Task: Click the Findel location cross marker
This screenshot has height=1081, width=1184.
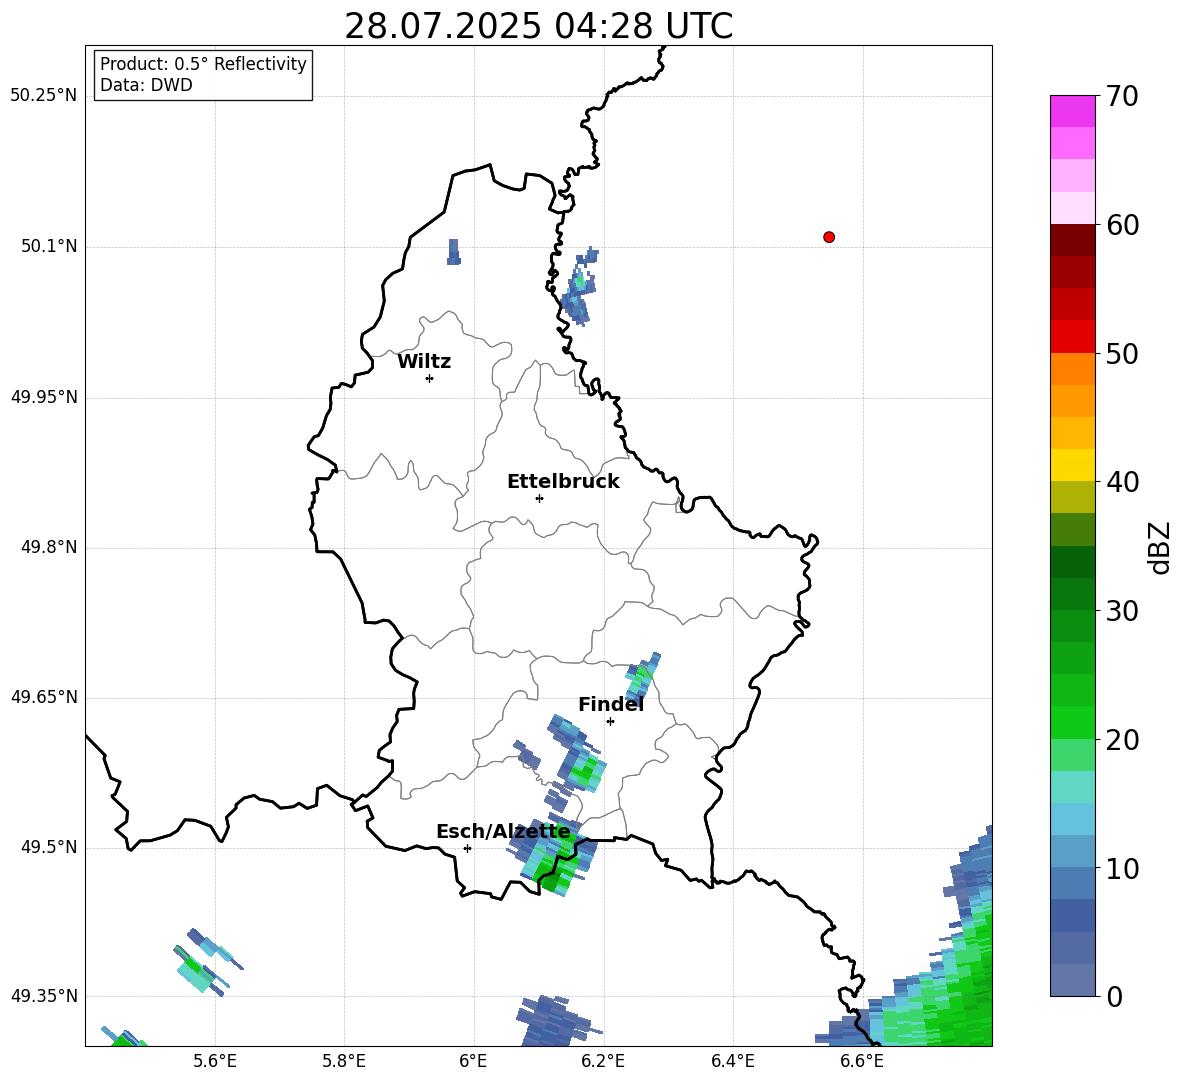Action: (610, 722)
